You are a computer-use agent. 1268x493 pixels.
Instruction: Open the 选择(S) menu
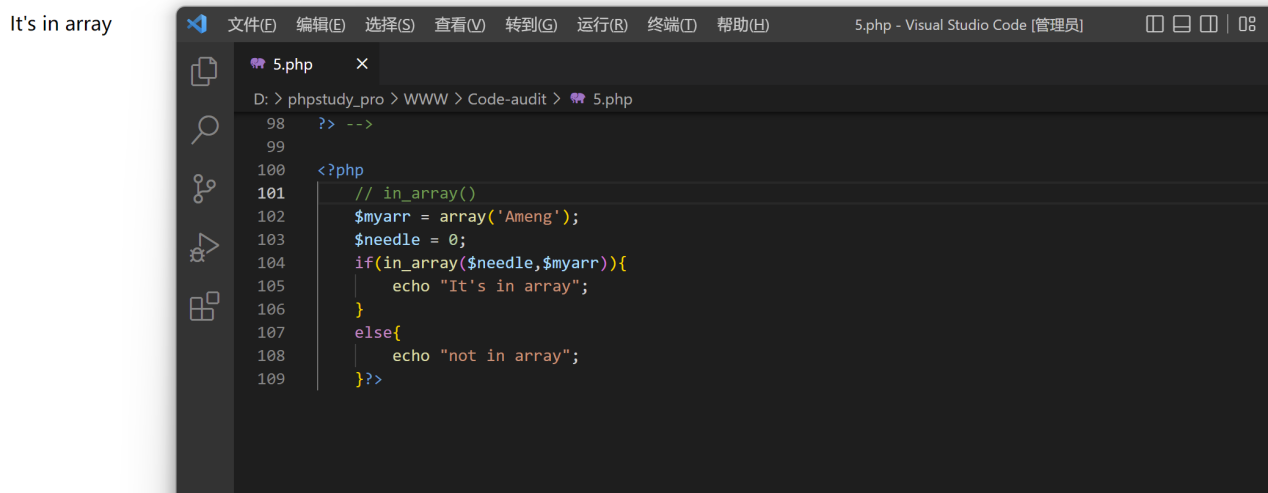point(390,25)
